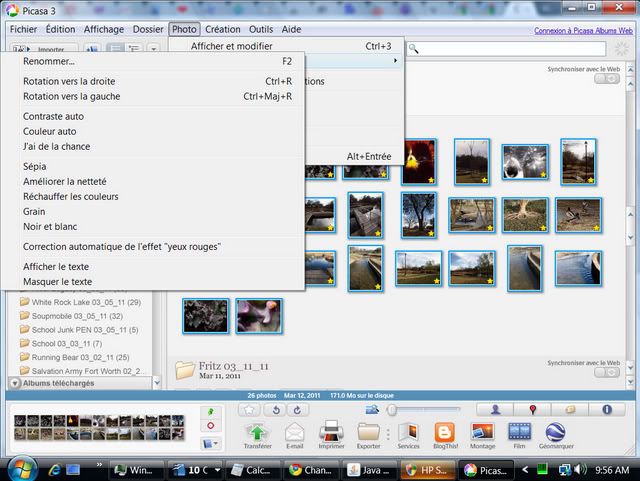Adjust the thumbnail size slider
This screenshot has width=640, height=481.
[393, 410]
